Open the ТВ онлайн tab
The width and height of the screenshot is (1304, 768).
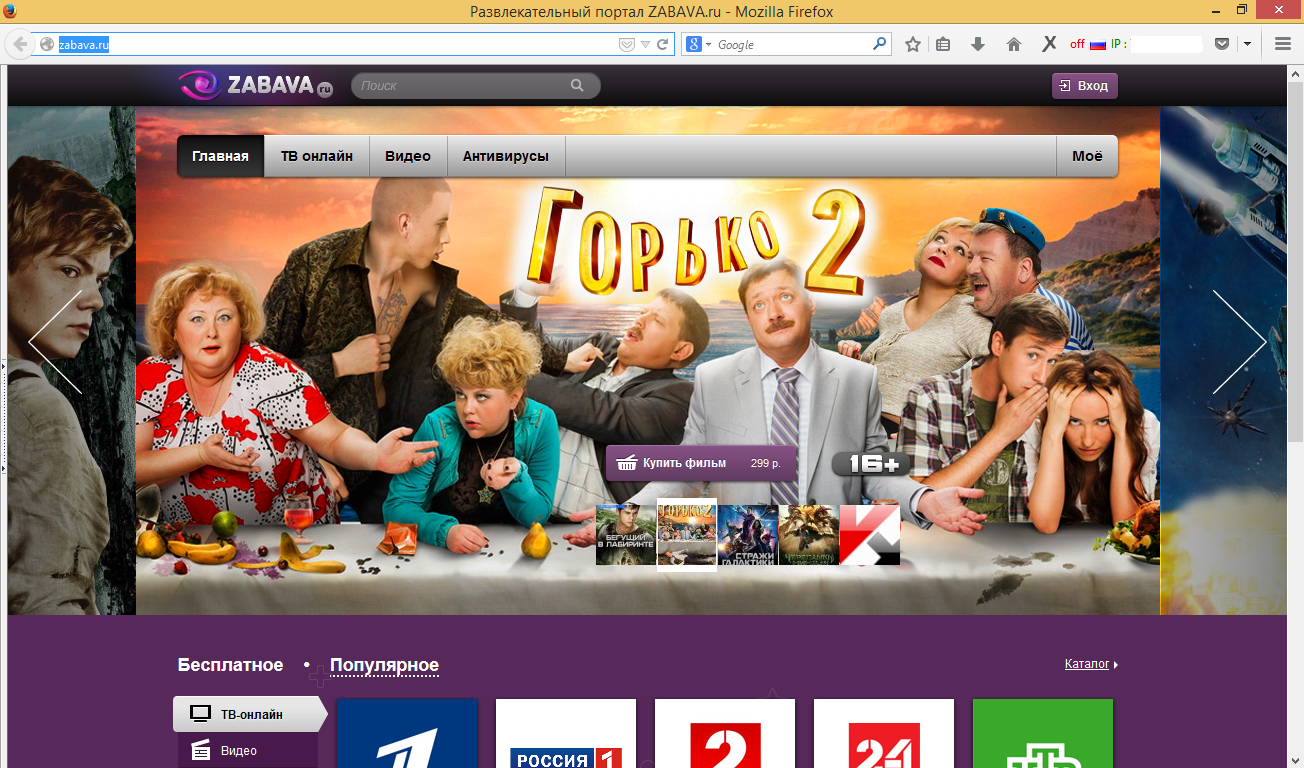(x=317, y=156)
